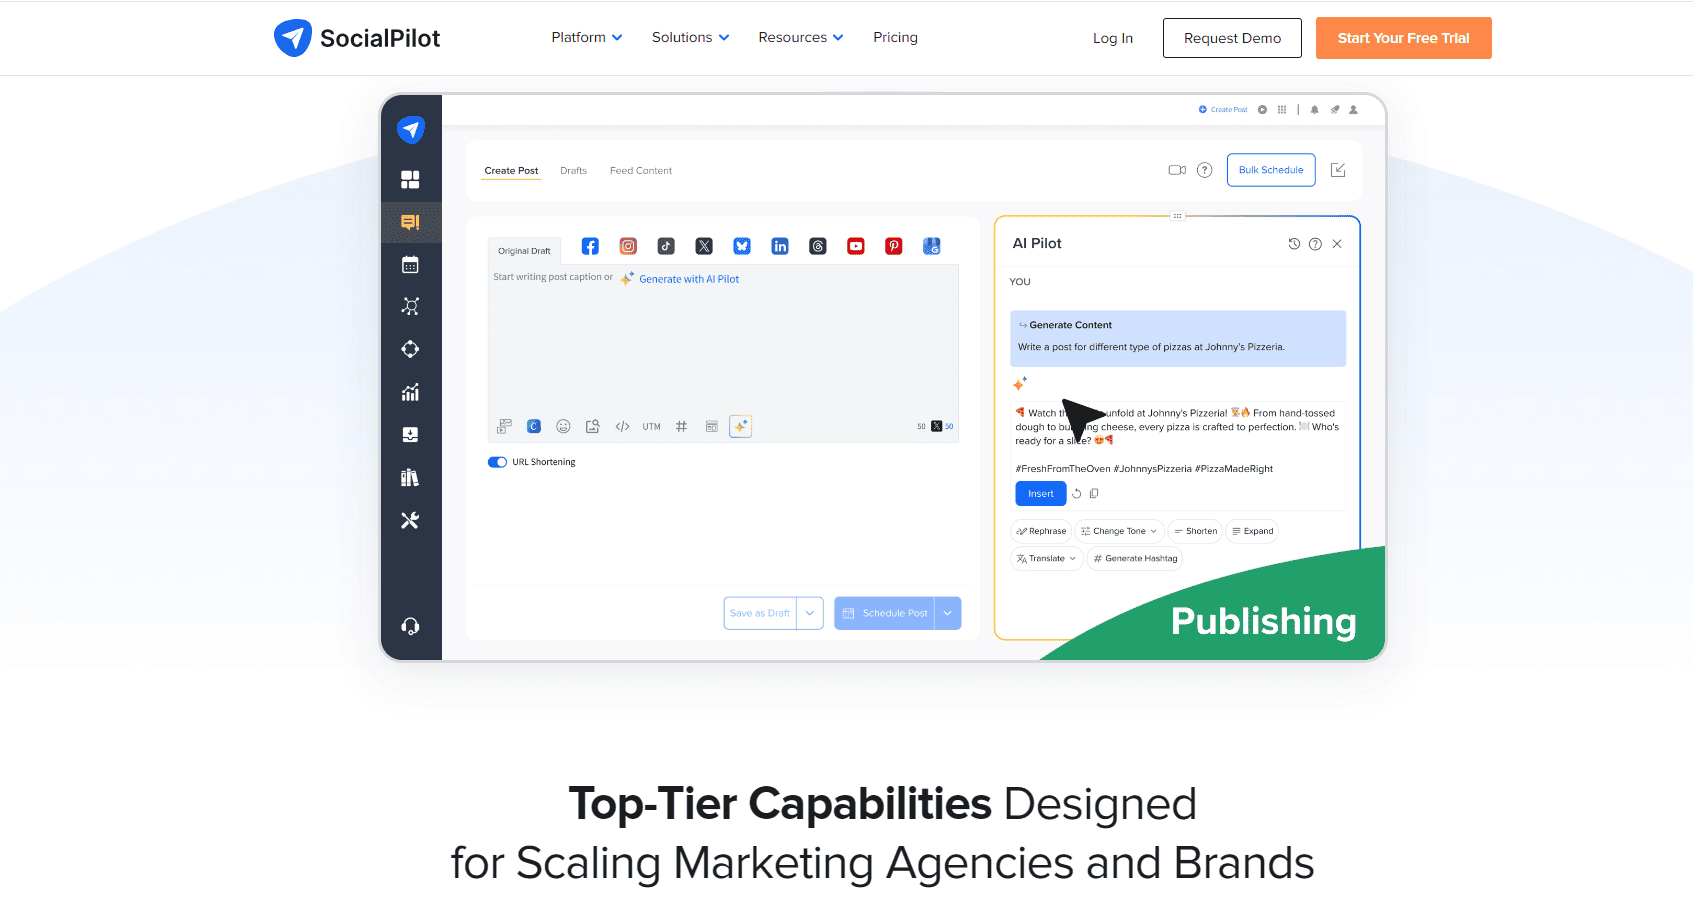
Task: Open the Pricing page
Action: pyautogui.click(x=895, y=37)
